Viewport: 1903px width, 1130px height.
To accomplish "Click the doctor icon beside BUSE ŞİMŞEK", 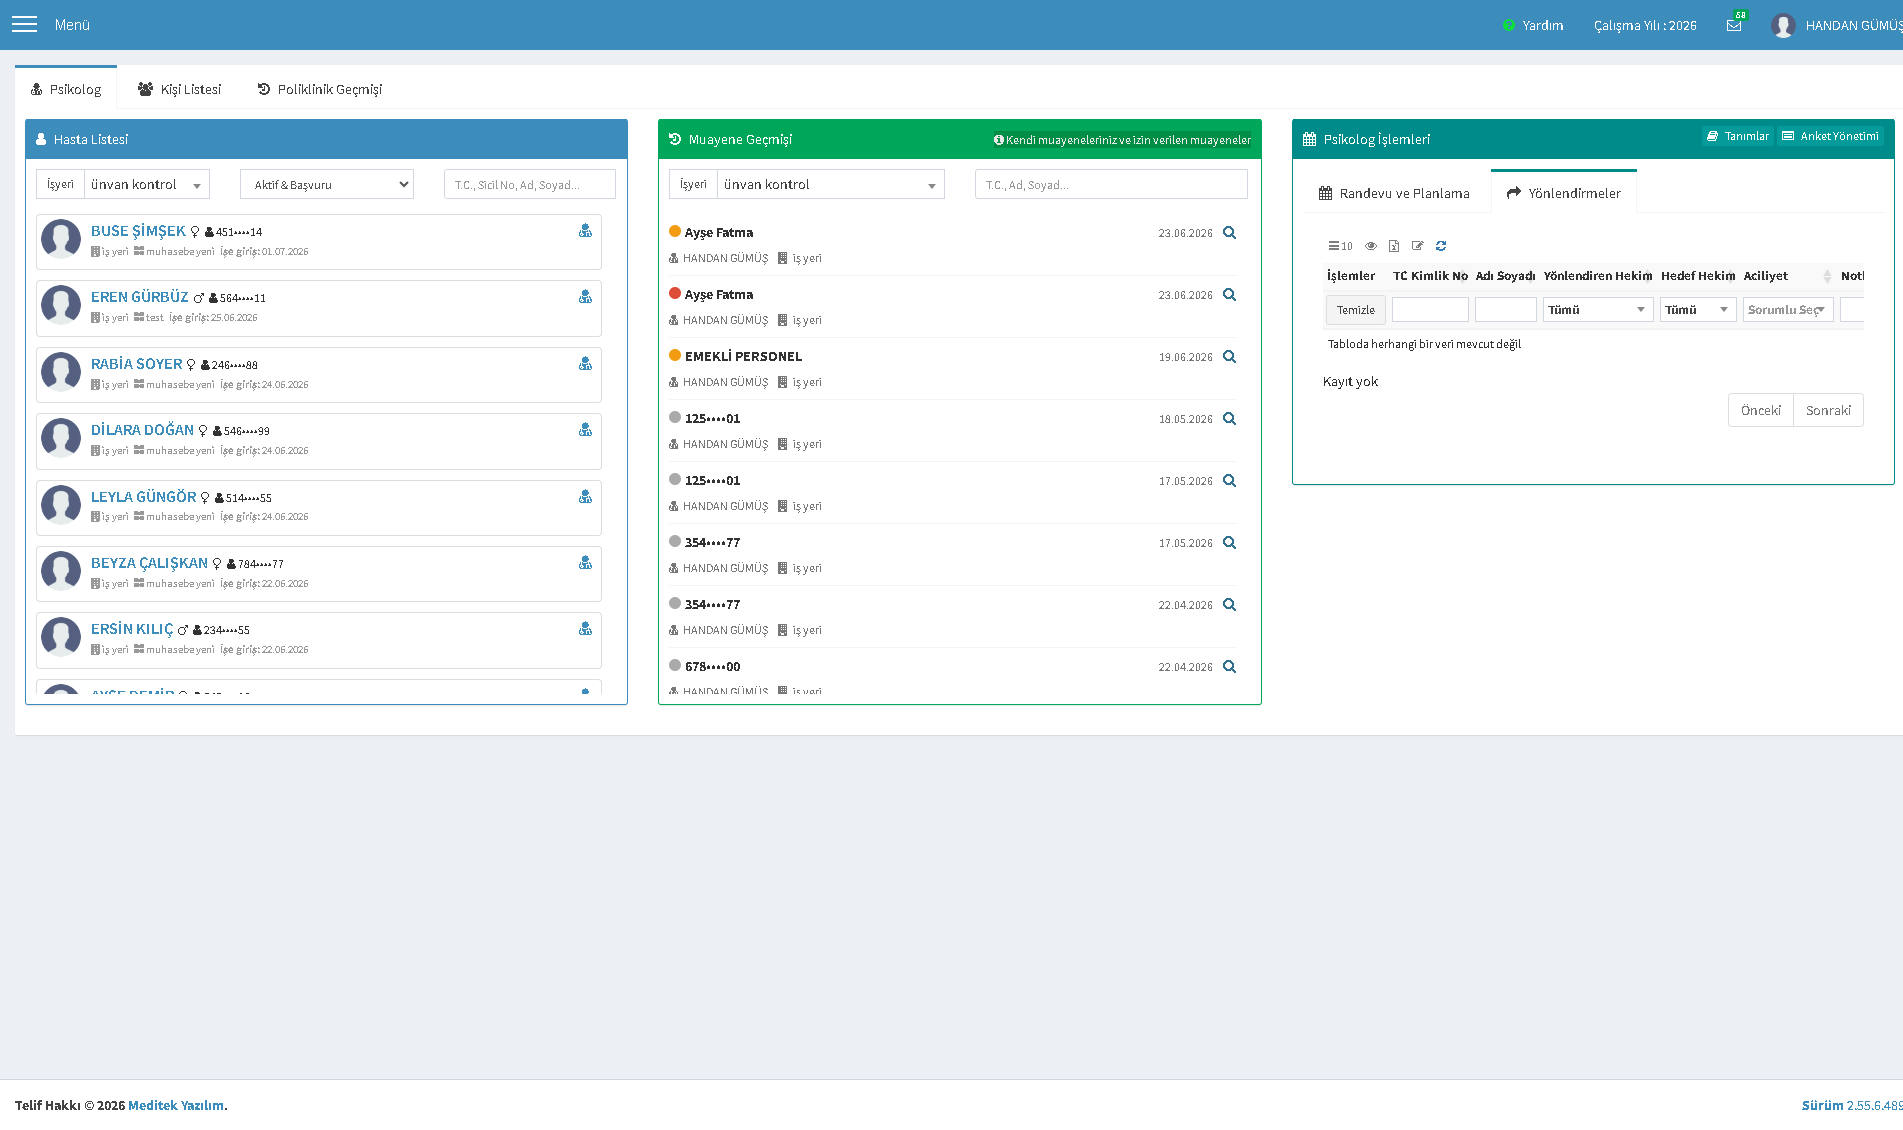I will coord(585,231).
